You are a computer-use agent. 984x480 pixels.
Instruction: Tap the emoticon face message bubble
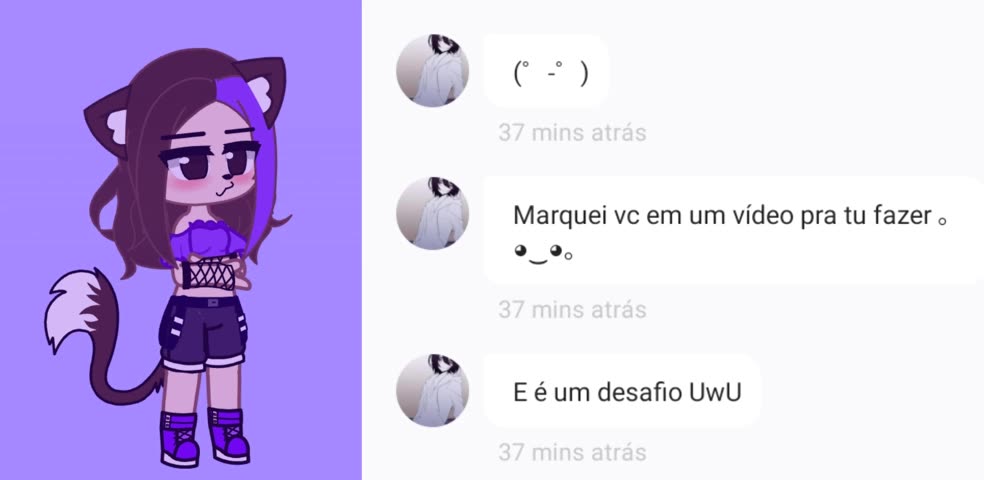coord(547,72)
